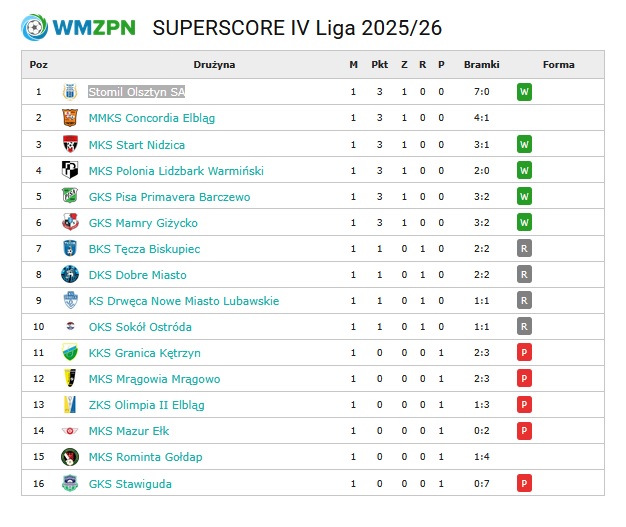Open the ZKS Olimpia II Elbląg link
This screenshot has height=527, width=626.
pyautogui.click(x=146, y=405)
